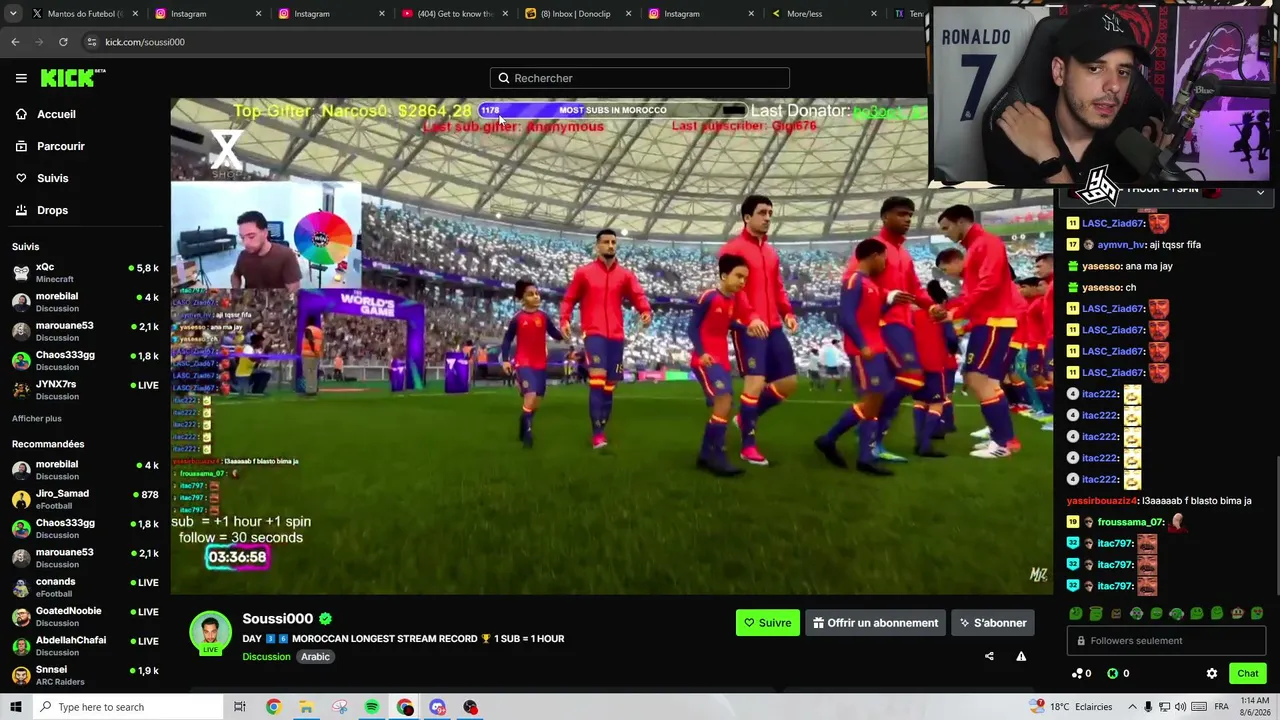Select the Arabic language tag
Image resolution: width=1280 pixels, height=720 pixels.
click(315, 657)
